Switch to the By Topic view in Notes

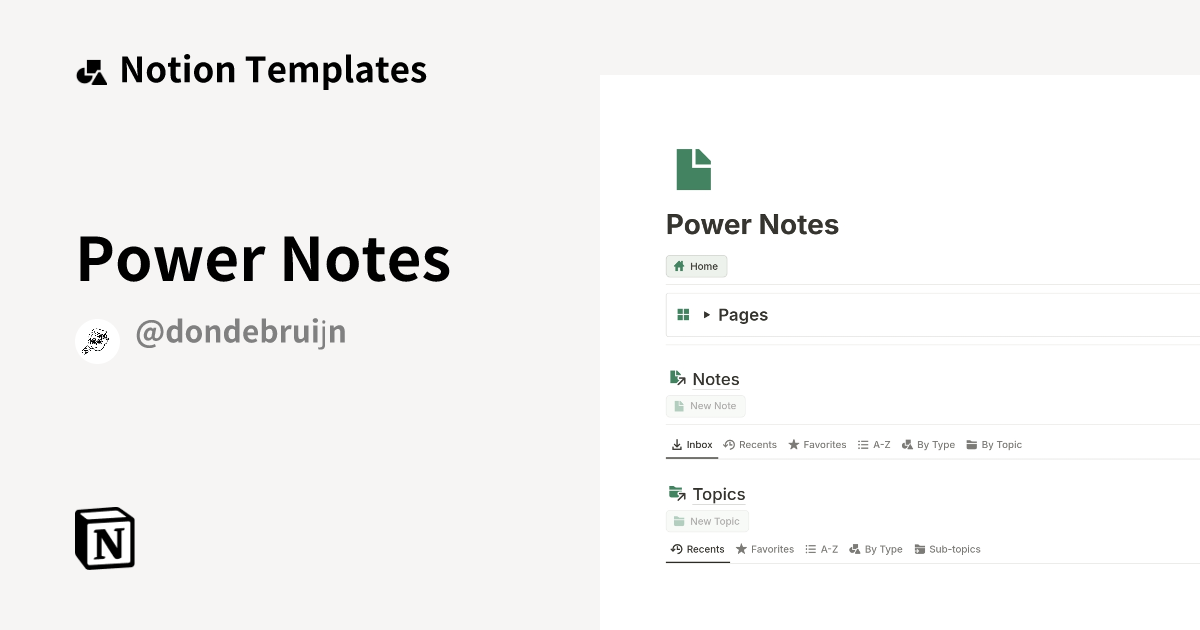tap(994, 444)
